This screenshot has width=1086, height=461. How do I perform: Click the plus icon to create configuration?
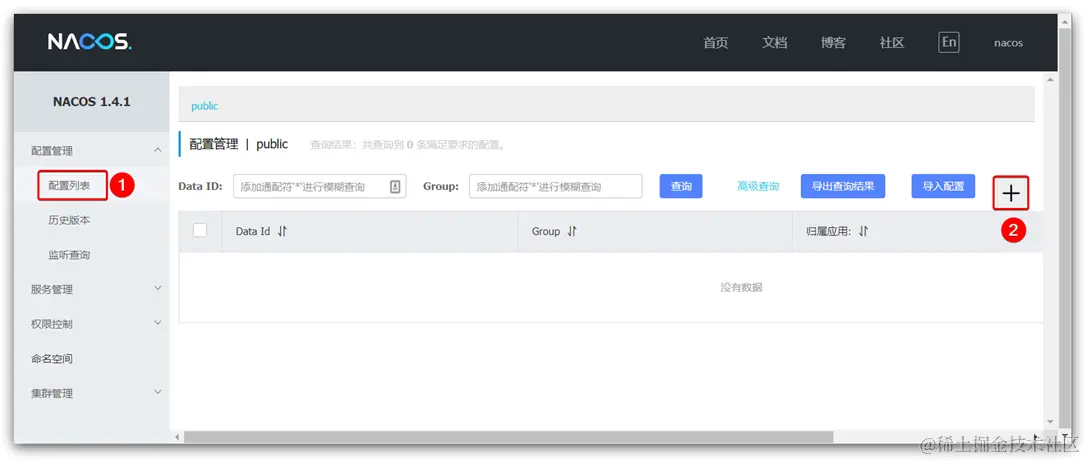(x=1011, y=193)
